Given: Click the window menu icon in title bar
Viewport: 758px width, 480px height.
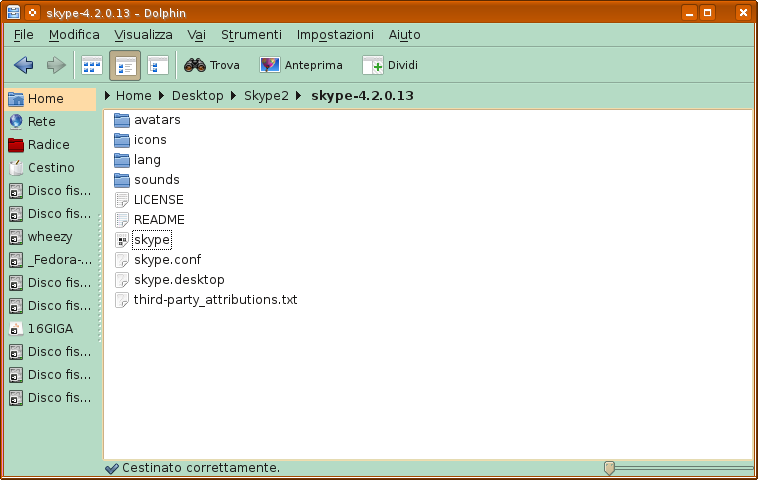Looking at the screenshot, I should point(14,13).
